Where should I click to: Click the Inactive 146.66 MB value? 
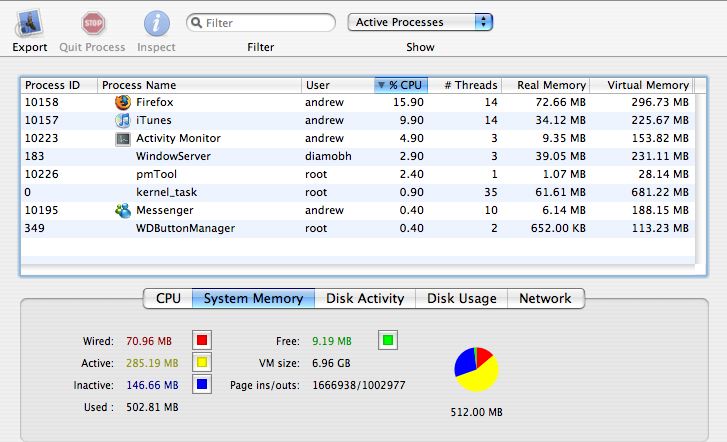pyautogui.click(x=152, y=385)
